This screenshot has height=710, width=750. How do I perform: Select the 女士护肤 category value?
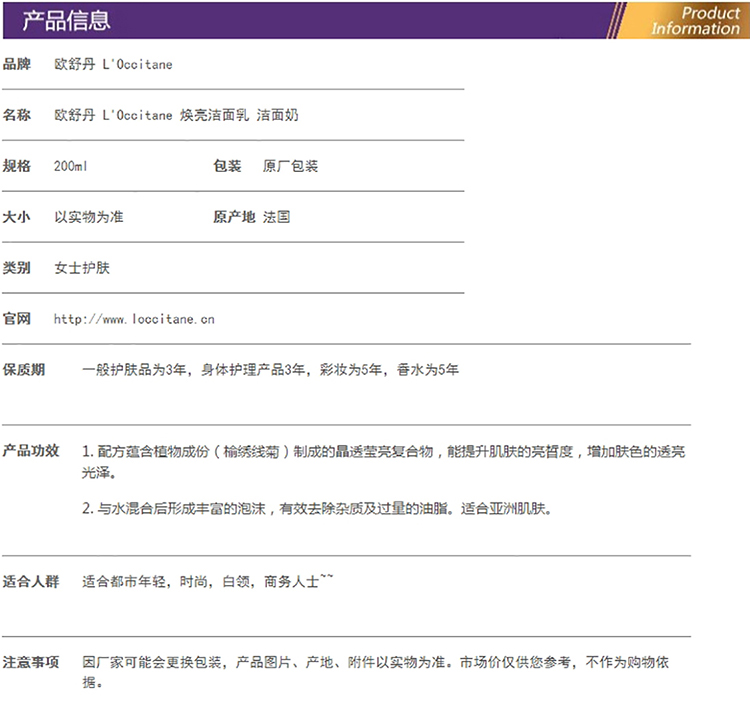(82, 268)
